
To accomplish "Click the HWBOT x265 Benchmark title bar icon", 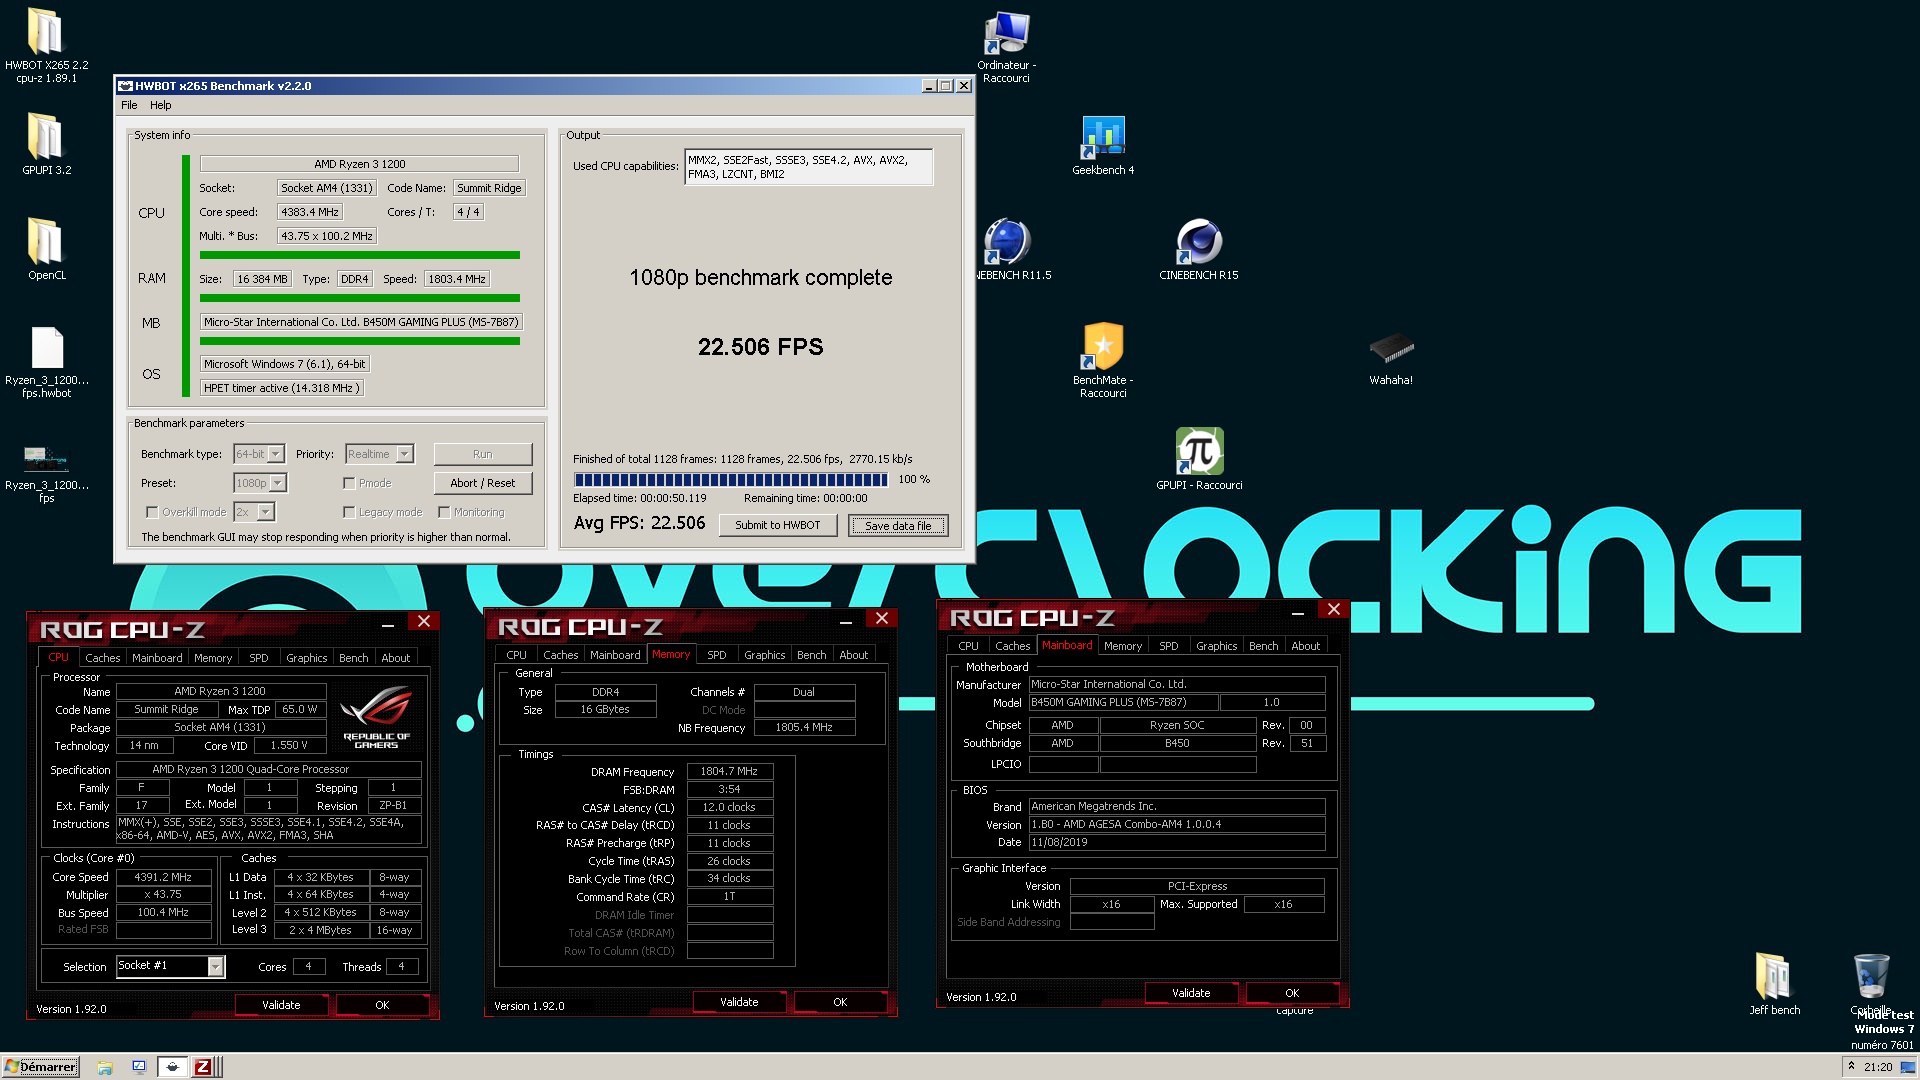I will click(x=126, y=86).
